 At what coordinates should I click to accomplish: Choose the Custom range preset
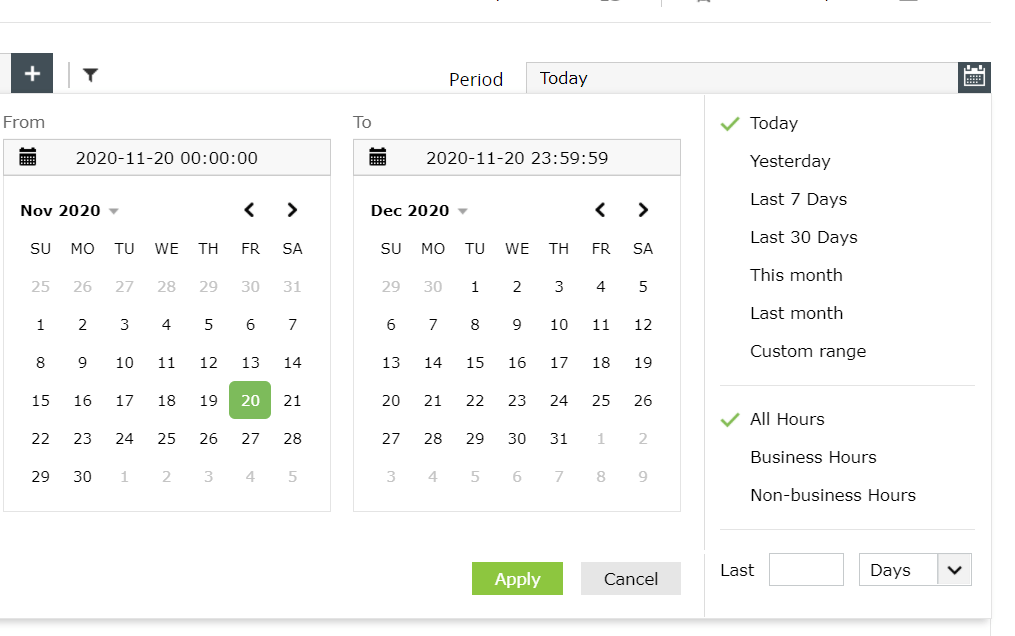(x=808, y=351)
